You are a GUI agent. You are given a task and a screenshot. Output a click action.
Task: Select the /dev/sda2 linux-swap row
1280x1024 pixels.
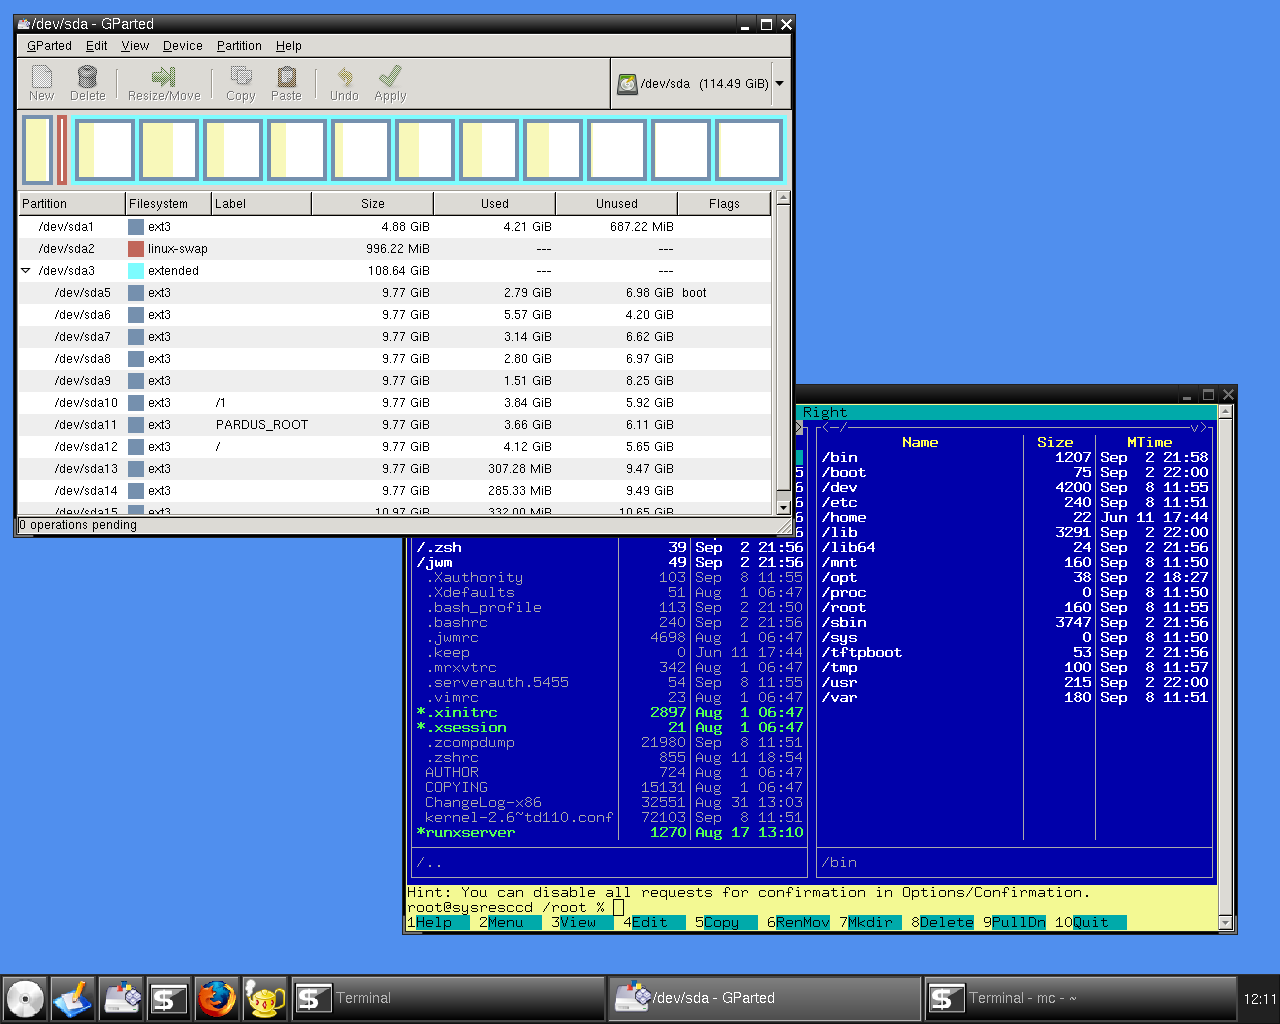[x=395, y=249]
